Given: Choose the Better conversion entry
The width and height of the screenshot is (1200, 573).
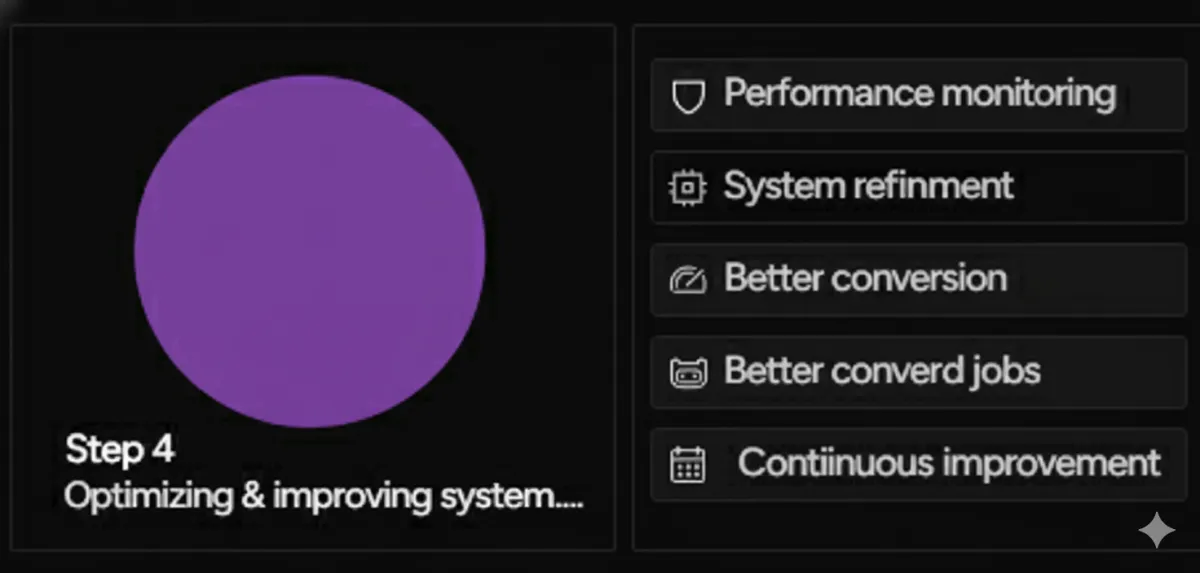Looking at the screenshot, I should point(918,279).
